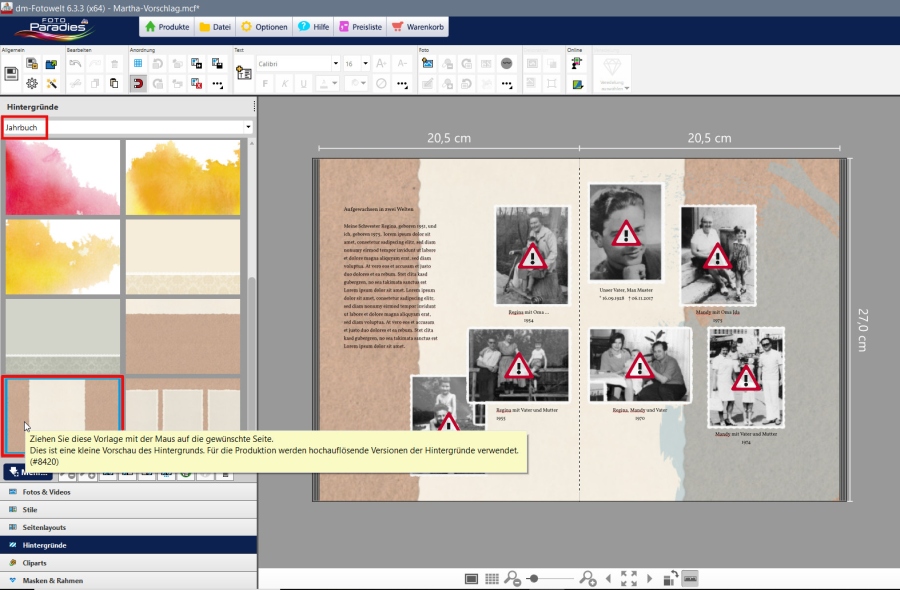900x590 pixels.
Task: Click the zoom out magnifier icon
Action: 512,579
